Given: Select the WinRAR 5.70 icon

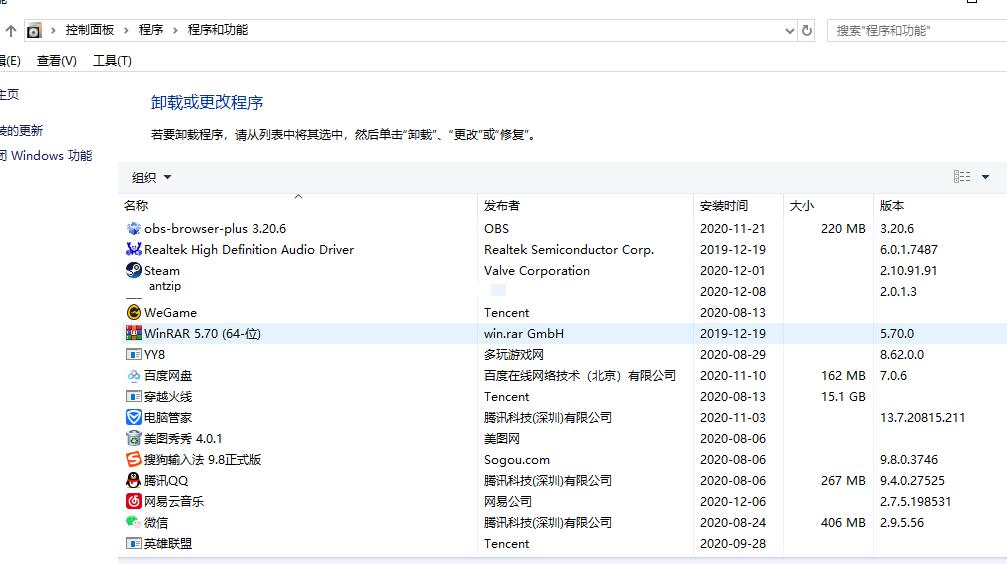Looking at the screenshot, I should [134, 333].
